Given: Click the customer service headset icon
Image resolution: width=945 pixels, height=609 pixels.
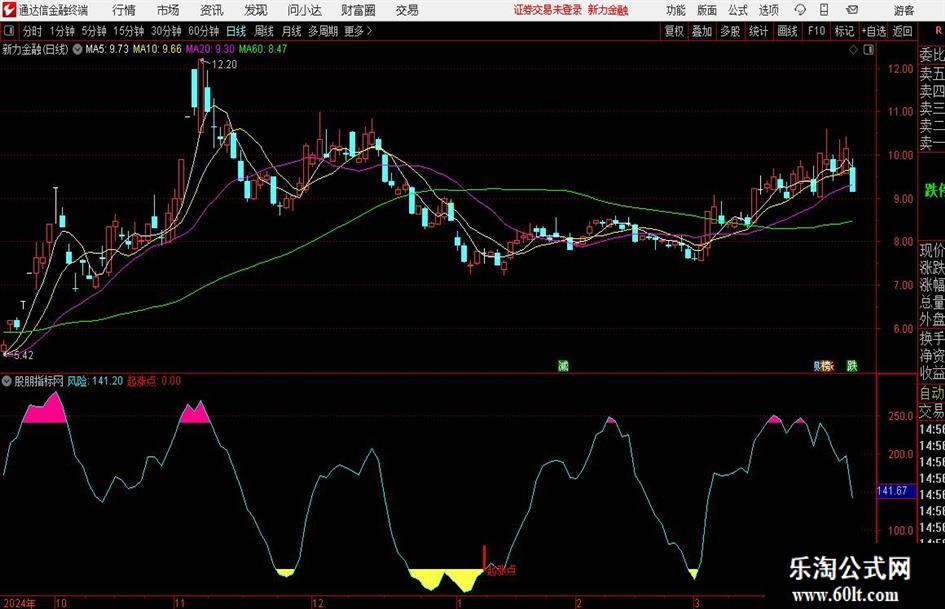Looking at the screenshot, I should click(800, 10).
